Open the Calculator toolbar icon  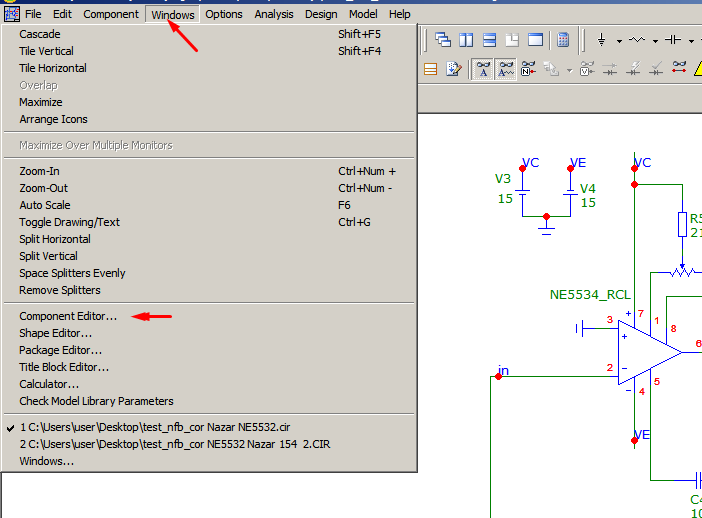(563, 40)
